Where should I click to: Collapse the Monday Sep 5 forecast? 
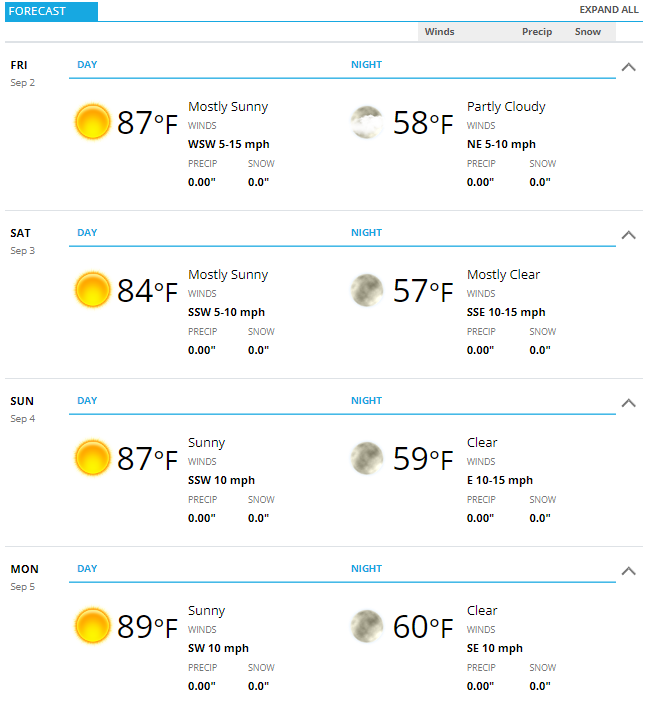tap(628, 571)
